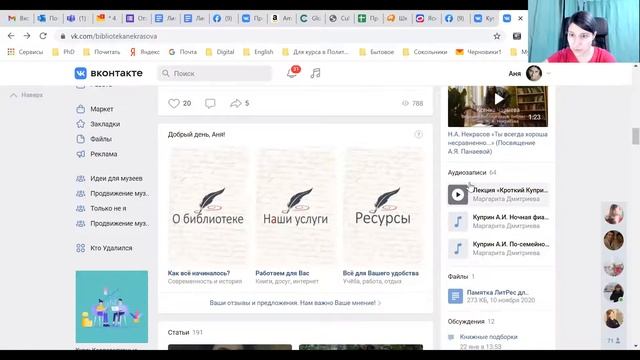Open the Наши услуги card

pos(296,206)
